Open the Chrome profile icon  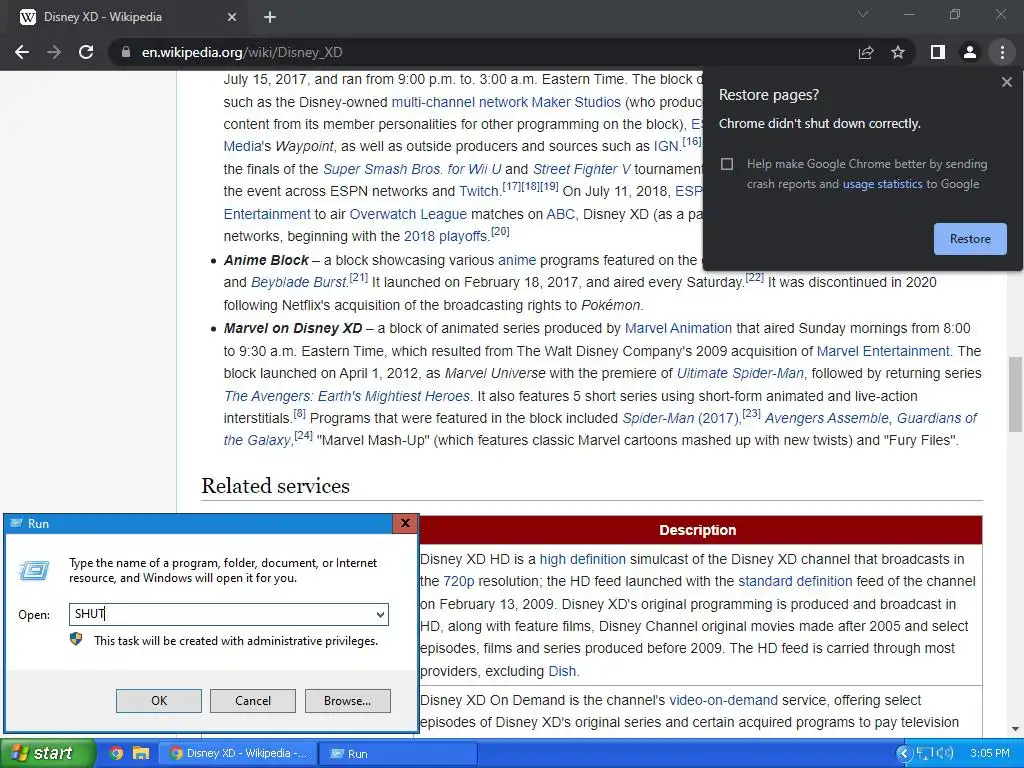click(x=970, y=52)
